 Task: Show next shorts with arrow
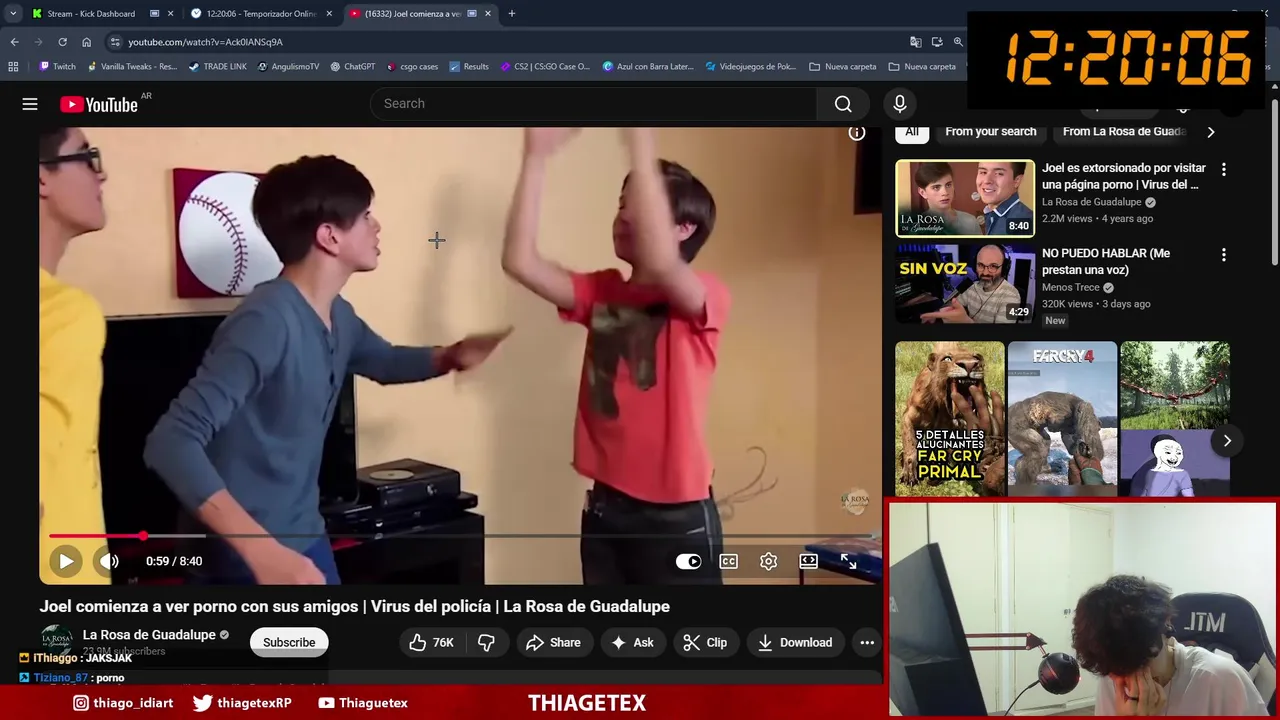tap(1227, 441)
